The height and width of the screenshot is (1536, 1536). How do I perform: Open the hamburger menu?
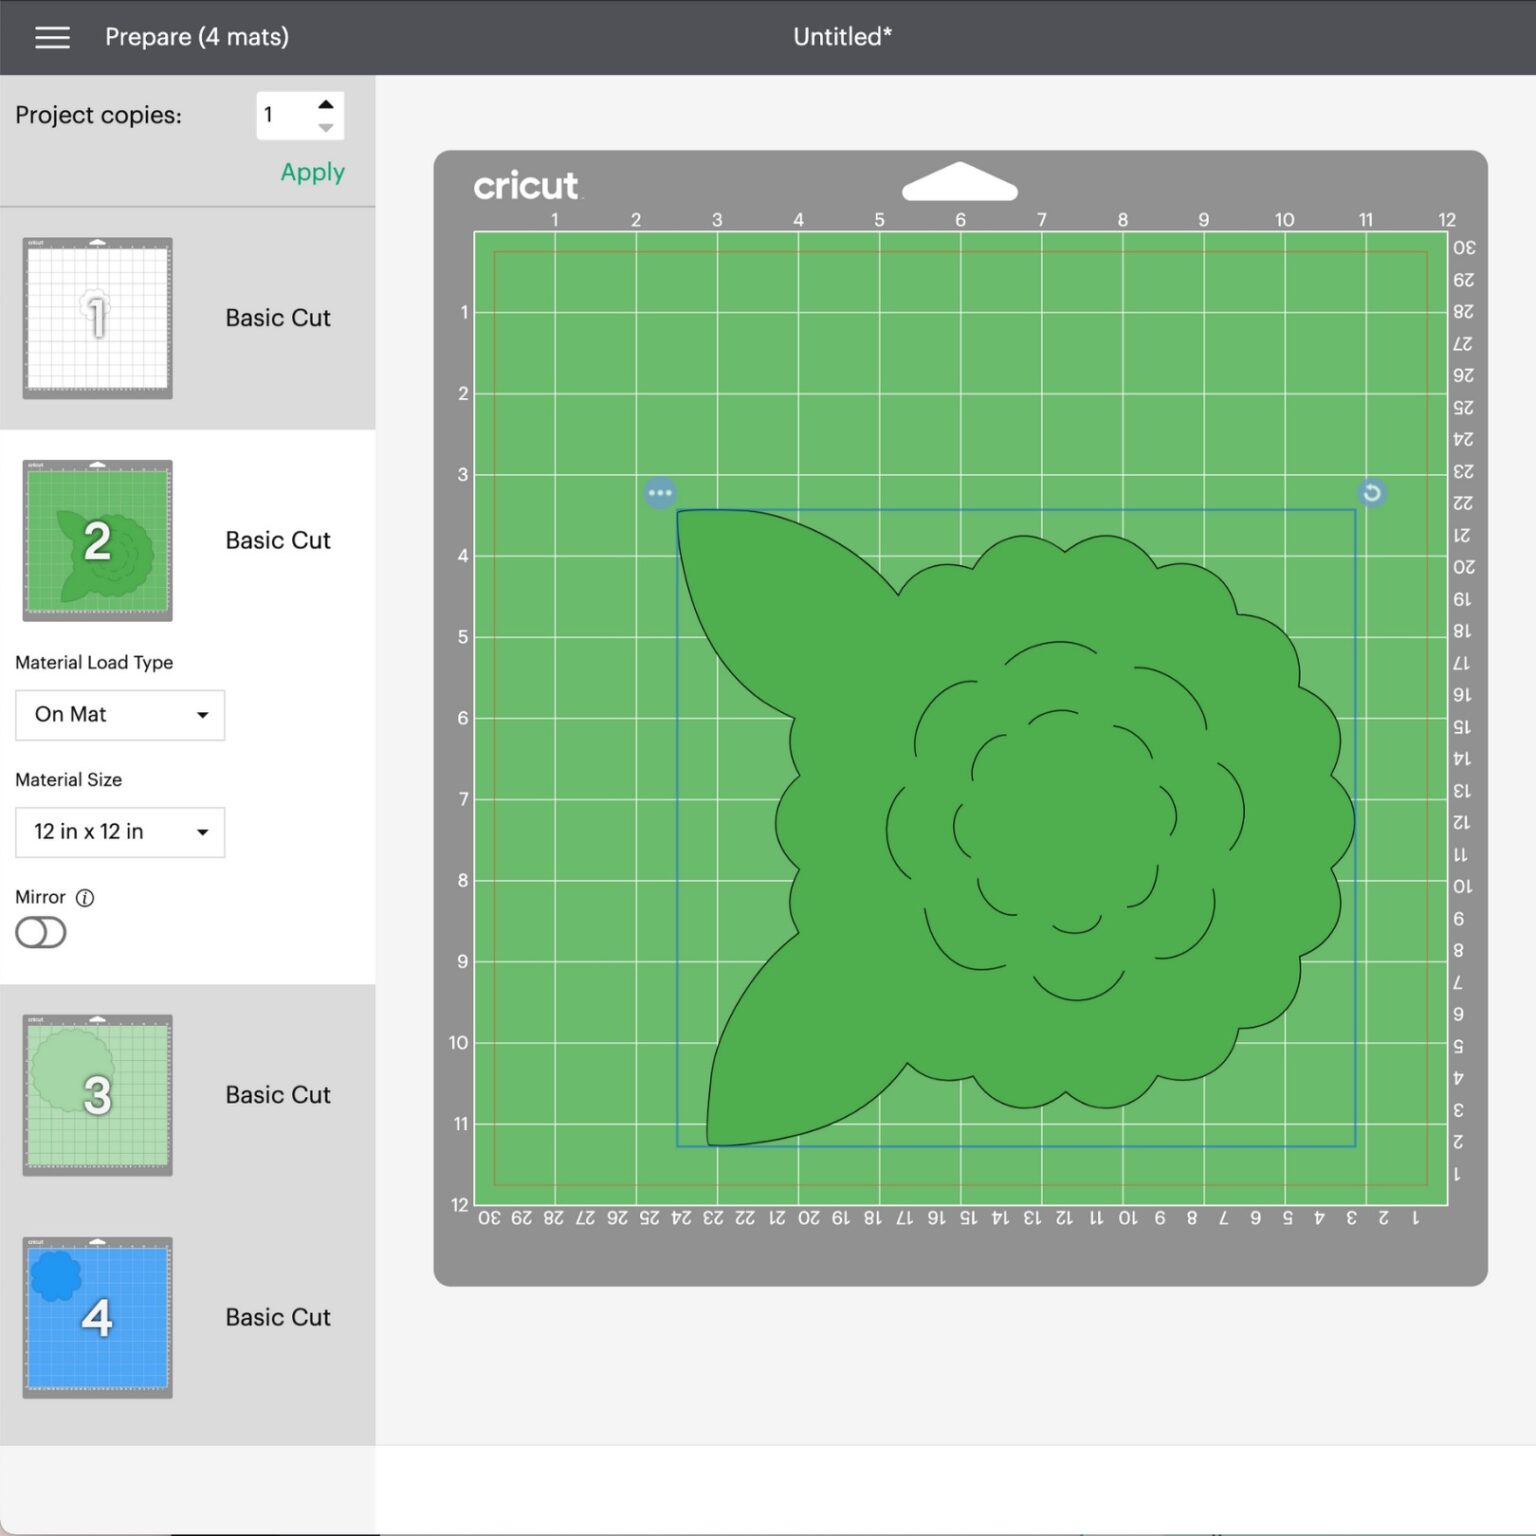[52, 37]
